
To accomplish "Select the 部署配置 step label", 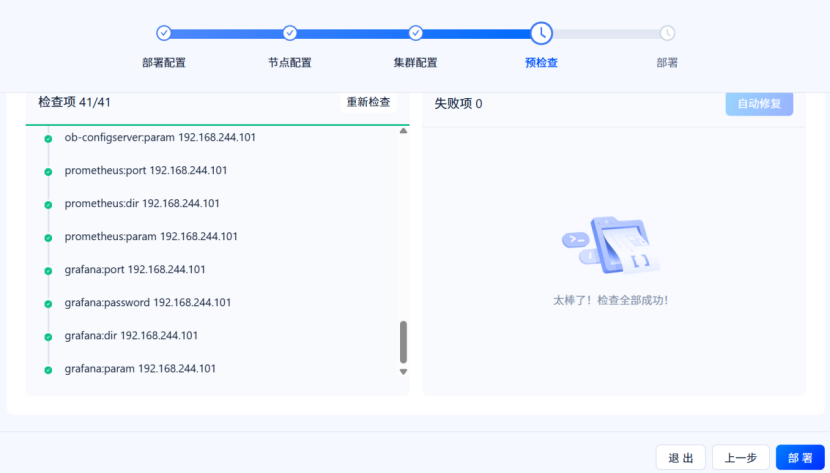I will [164, 63].
